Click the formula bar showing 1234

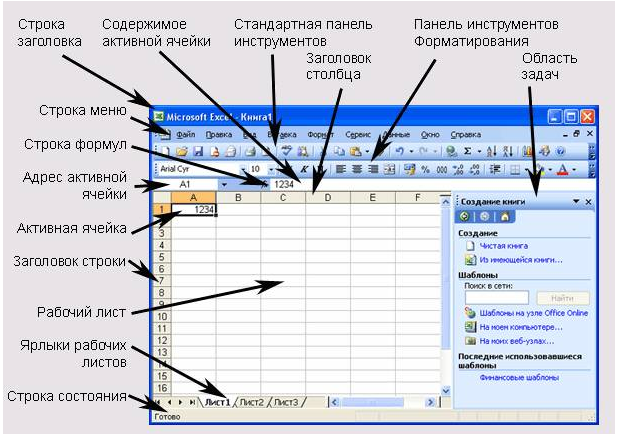click(432, 184)
